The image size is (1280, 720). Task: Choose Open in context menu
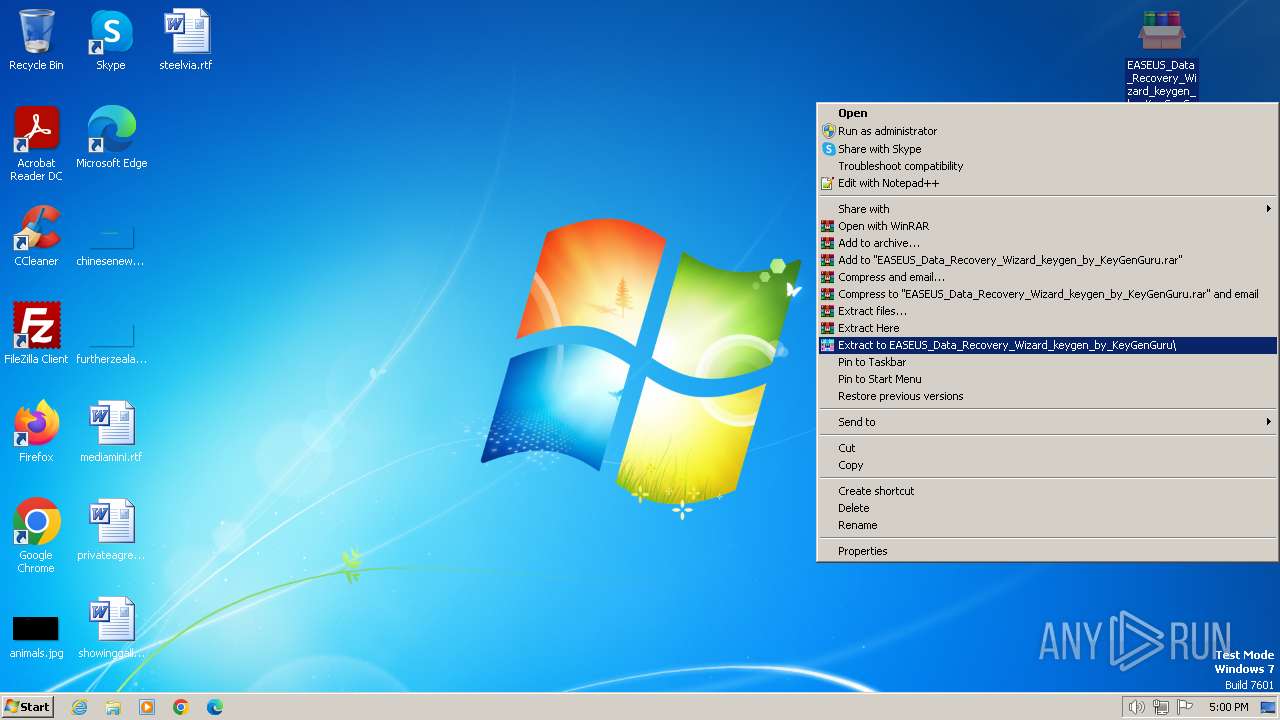(1048, 113)
